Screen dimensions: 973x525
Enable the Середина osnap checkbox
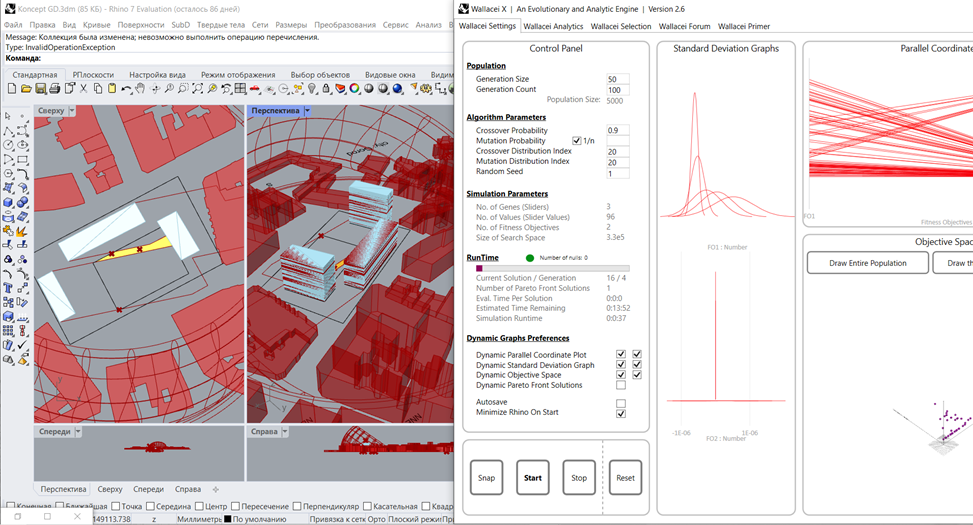[x=150, y=506]
